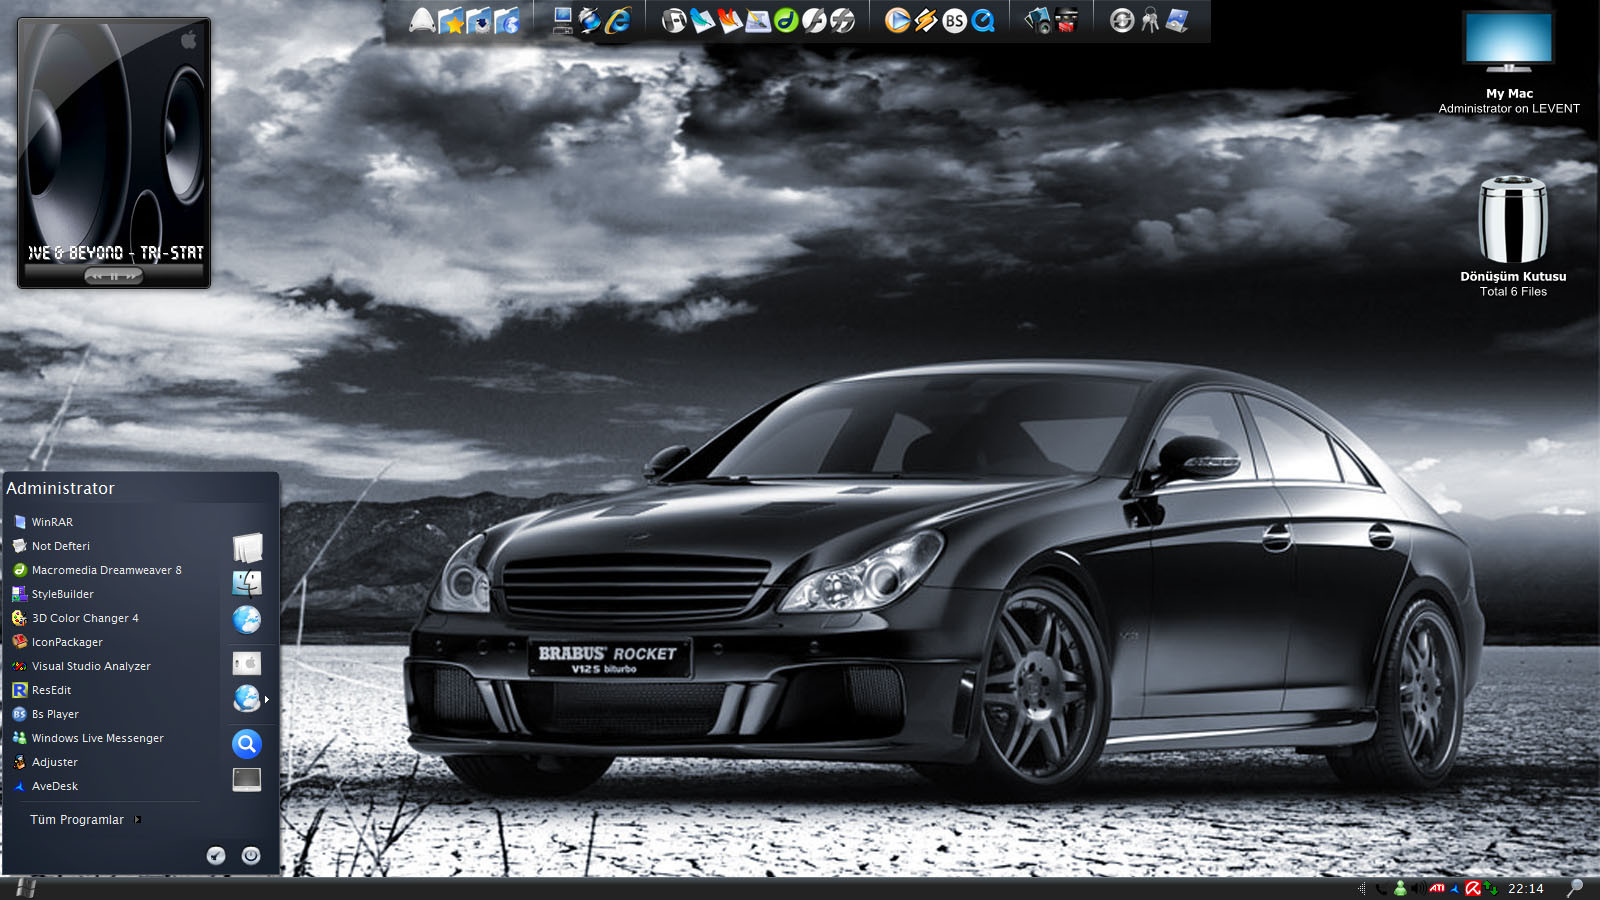Click the ATI tray icon
The image size is (1600, 900).
click(x=1437, y=888)
